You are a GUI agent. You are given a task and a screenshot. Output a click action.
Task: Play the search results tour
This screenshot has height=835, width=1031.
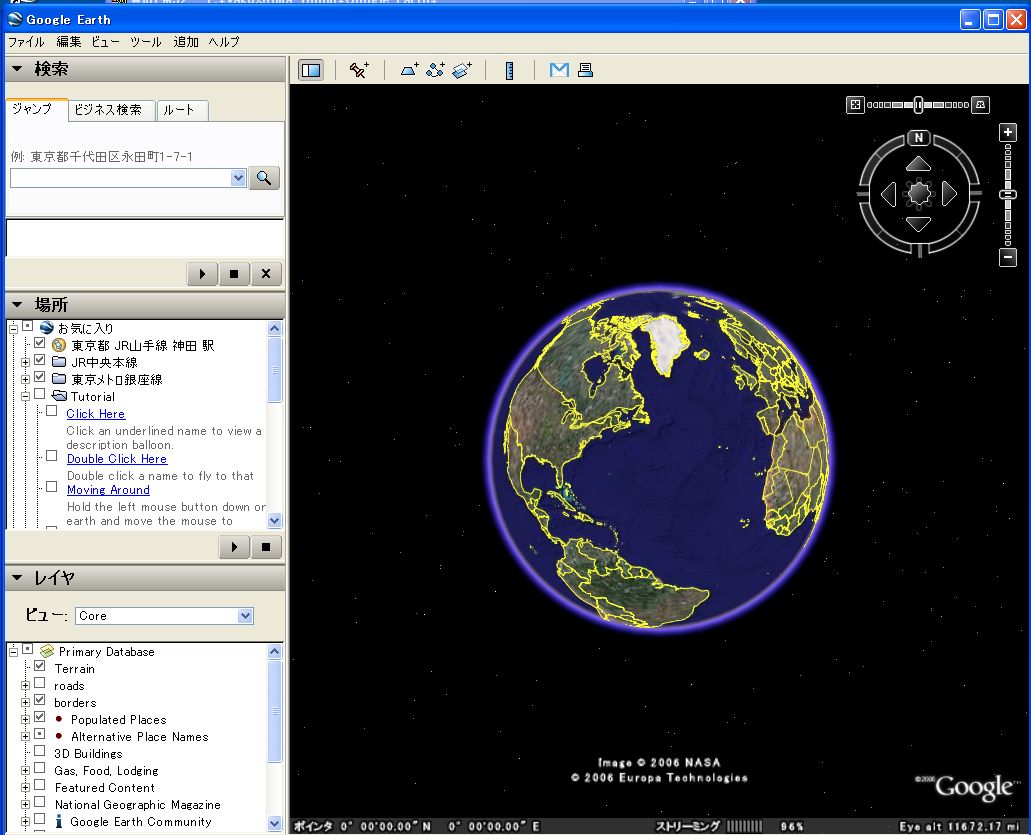click(203, 274)
